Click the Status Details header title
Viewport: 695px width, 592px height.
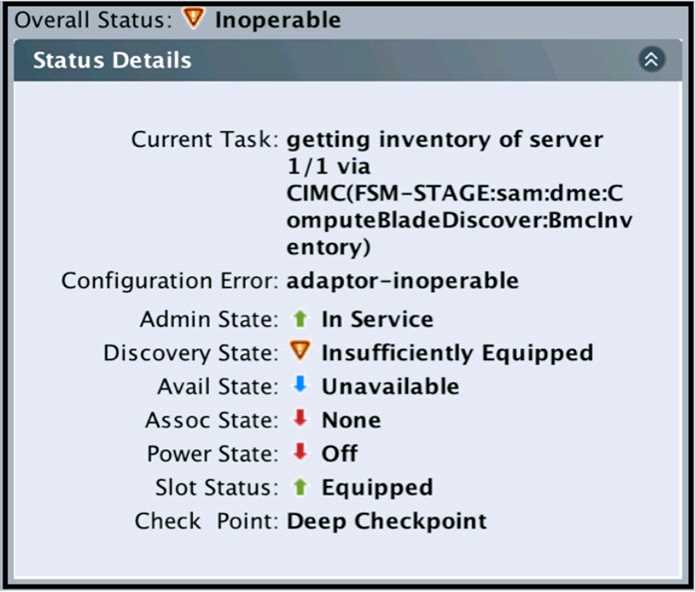[x=112, y=60]
